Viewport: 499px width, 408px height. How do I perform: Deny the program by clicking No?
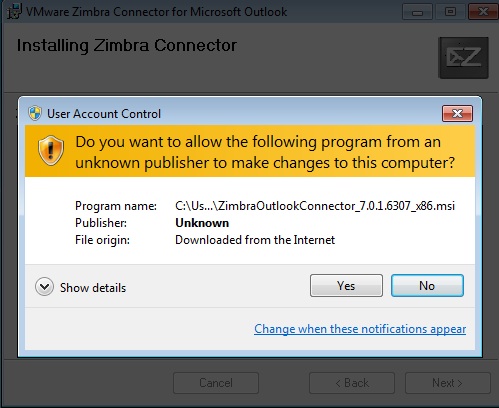(x=427, y=286)
